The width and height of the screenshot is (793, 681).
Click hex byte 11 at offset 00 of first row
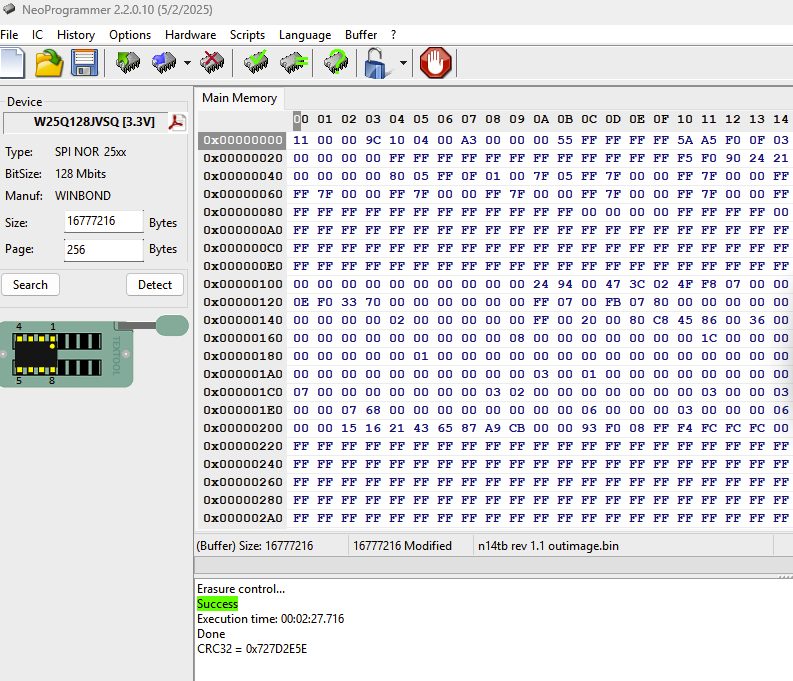click(x=301, y=140)
